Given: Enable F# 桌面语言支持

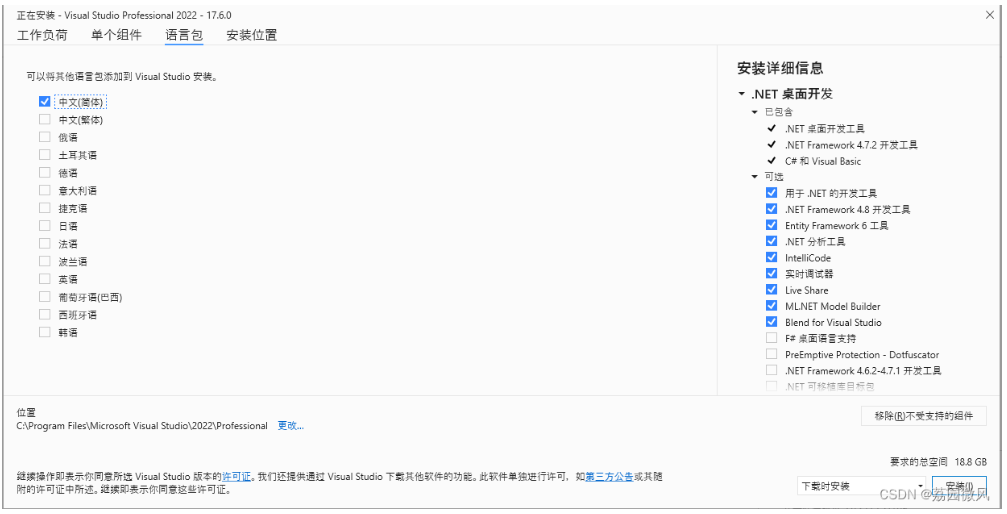Looking at the screenshot, I should pos(771,338).
